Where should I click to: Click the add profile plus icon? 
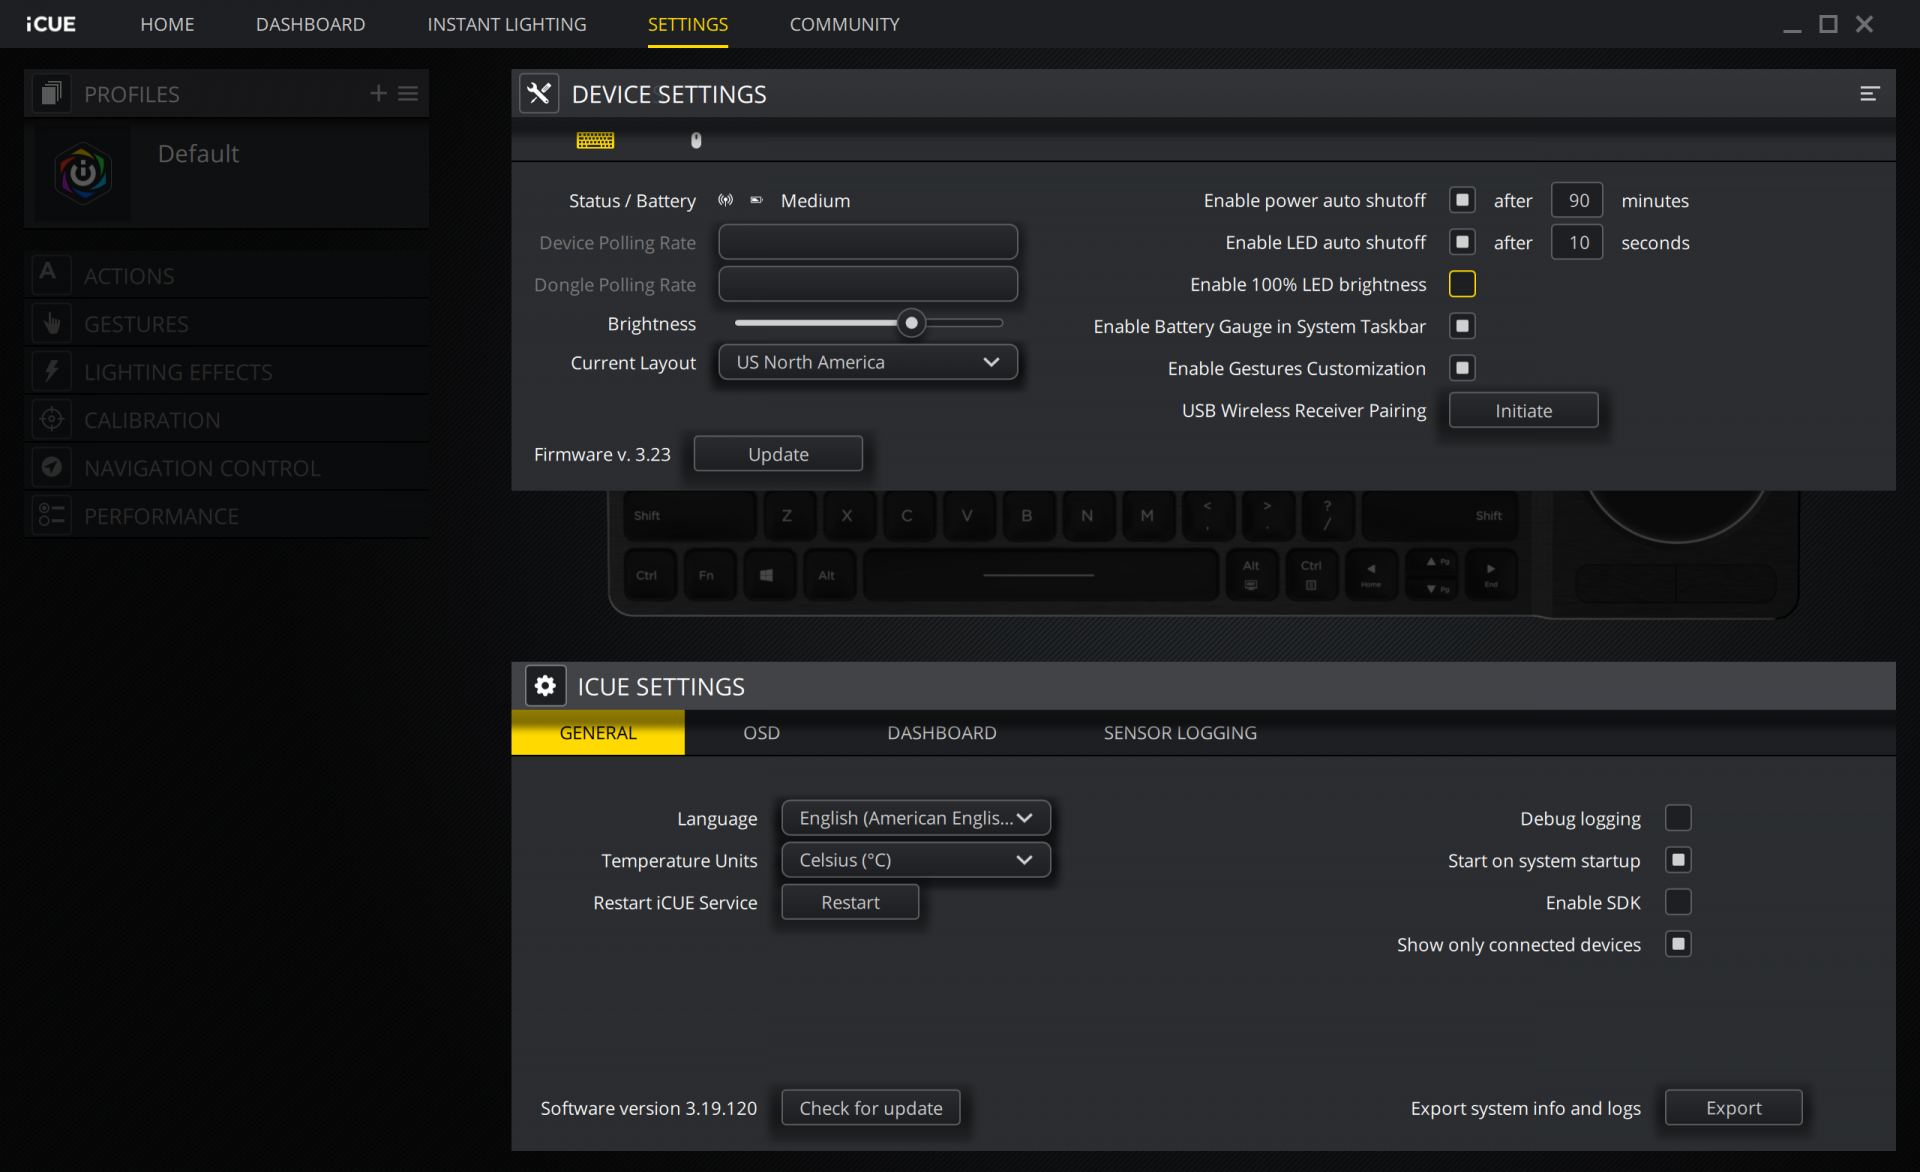(378, 93)
